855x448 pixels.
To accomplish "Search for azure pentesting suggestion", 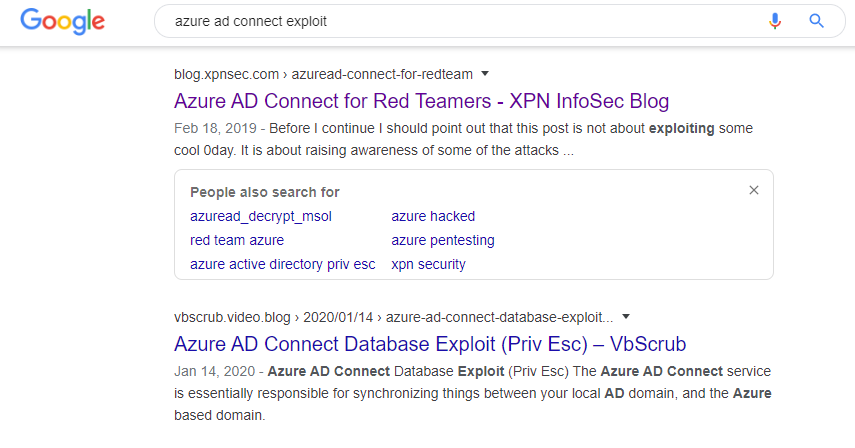I will tap(443, 240).
